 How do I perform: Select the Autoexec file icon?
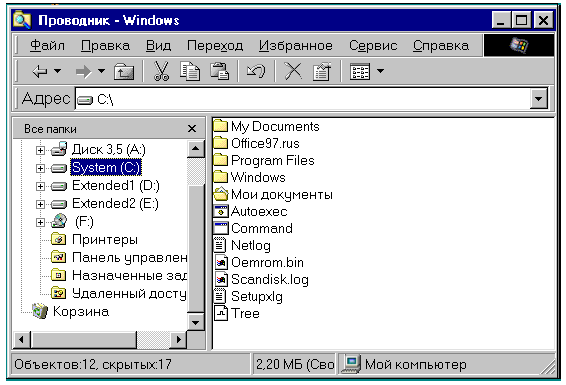(x=221, y=211)
